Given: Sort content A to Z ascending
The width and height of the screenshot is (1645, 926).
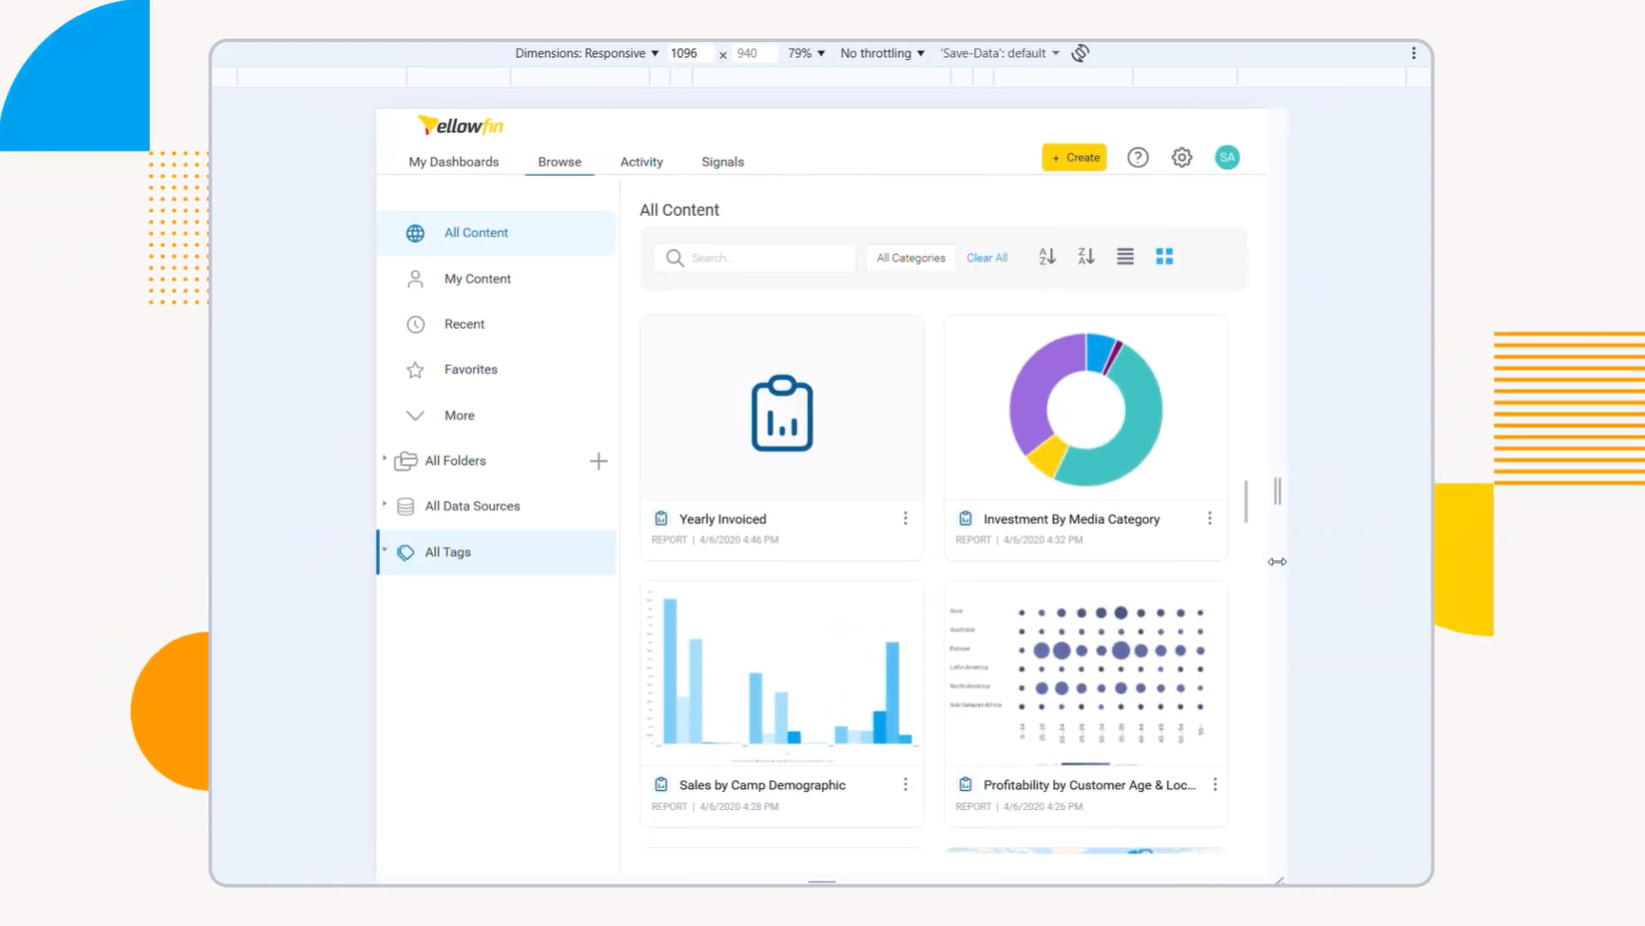Looking at the screenshot, I should 1046,257.
